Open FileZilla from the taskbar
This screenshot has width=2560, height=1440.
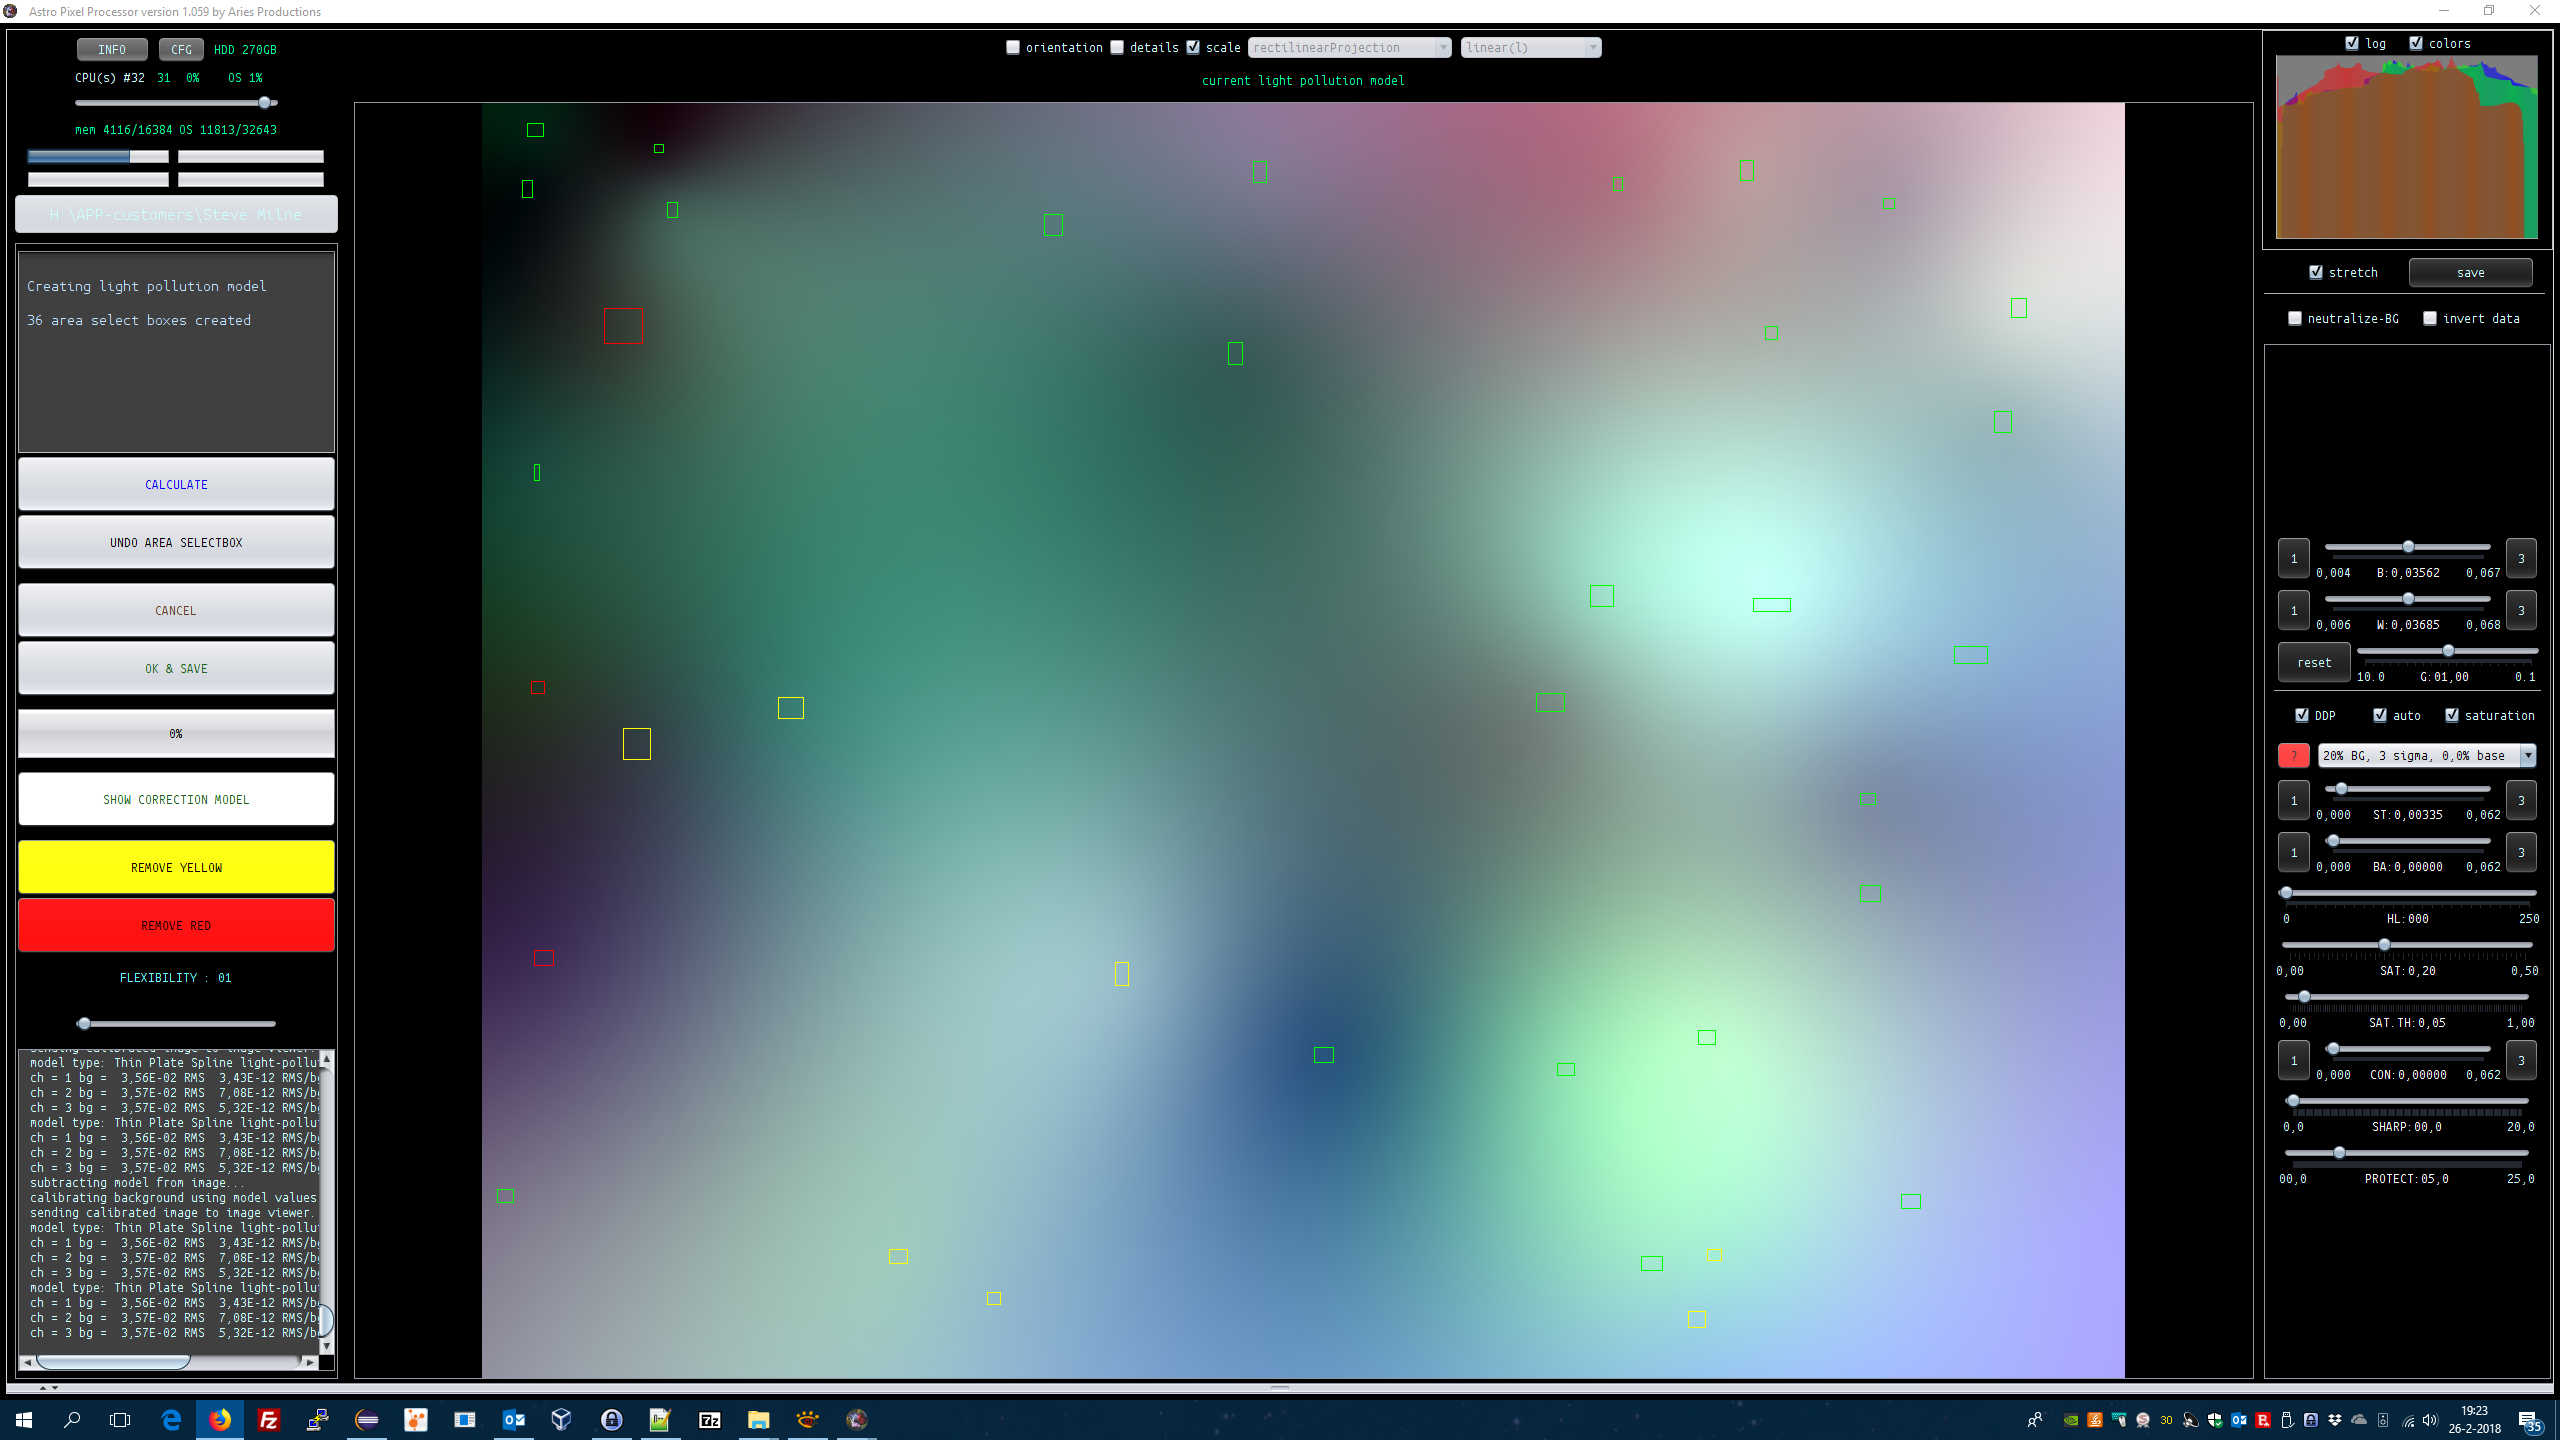(x=269, y=1420)
